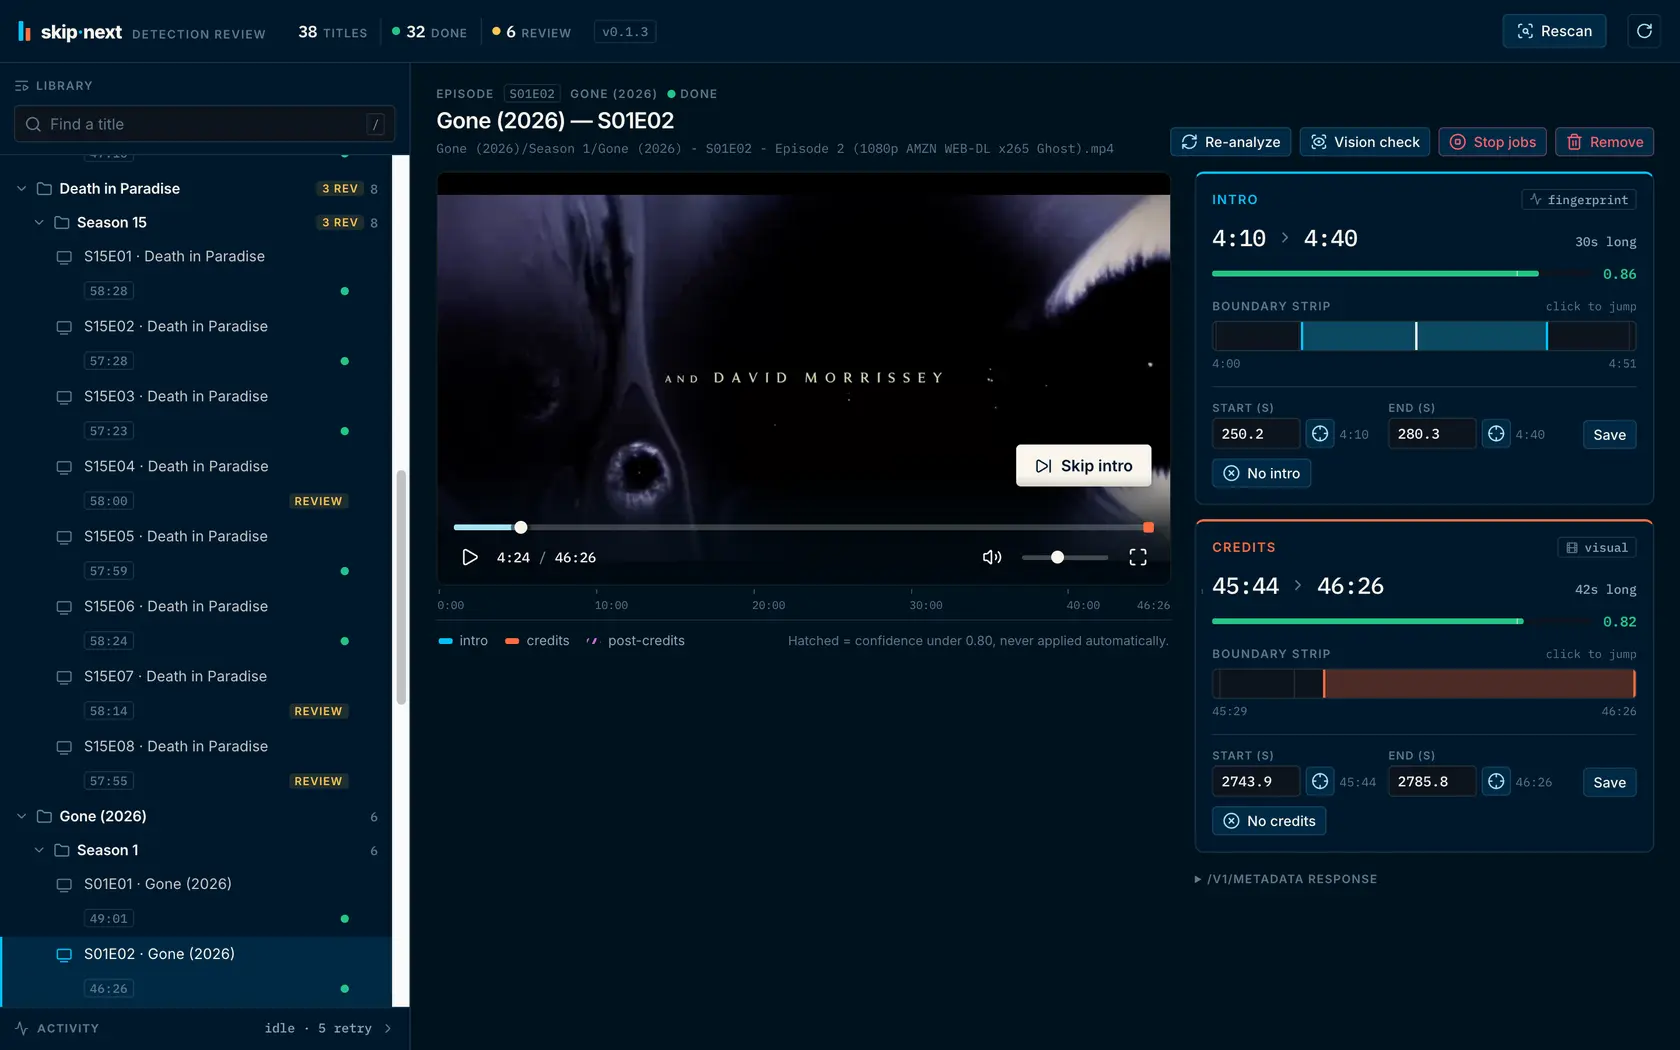
Task: Mute audio using the speaker icon
Action: coord(992,558)
